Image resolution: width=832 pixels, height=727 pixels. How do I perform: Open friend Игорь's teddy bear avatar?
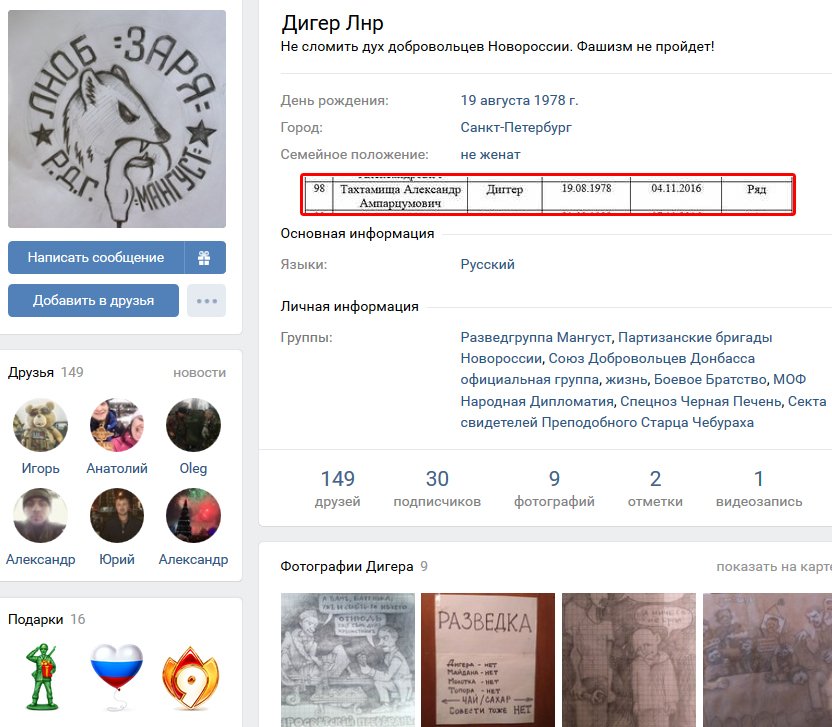click(x=40, y=425)
